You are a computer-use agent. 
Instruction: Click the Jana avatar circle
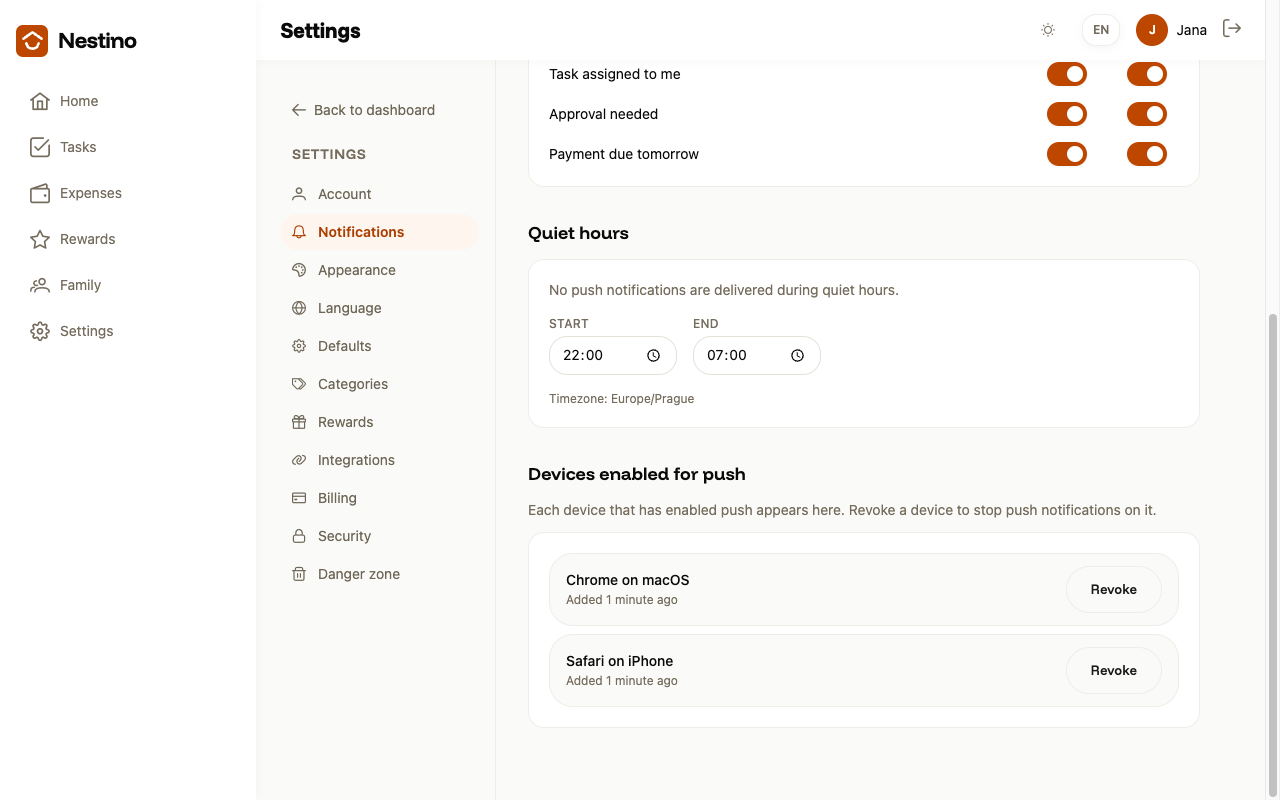(1152, 30)
